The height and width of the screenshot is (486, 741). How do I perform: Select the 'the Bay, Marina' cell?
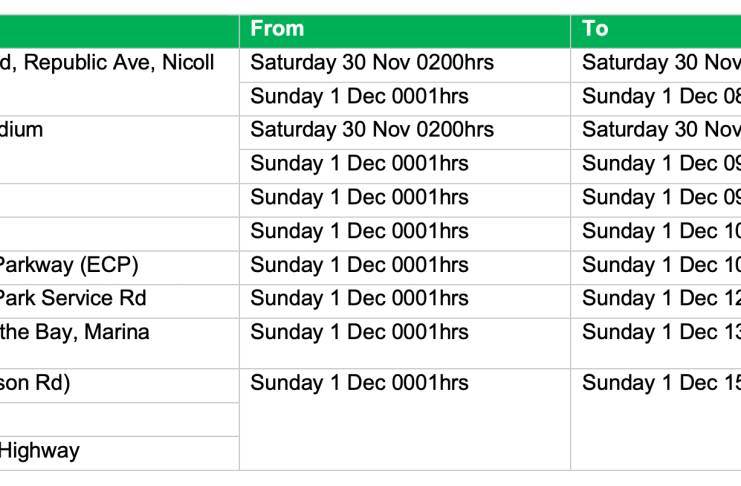pyautogui.click(x=74, y=332)
